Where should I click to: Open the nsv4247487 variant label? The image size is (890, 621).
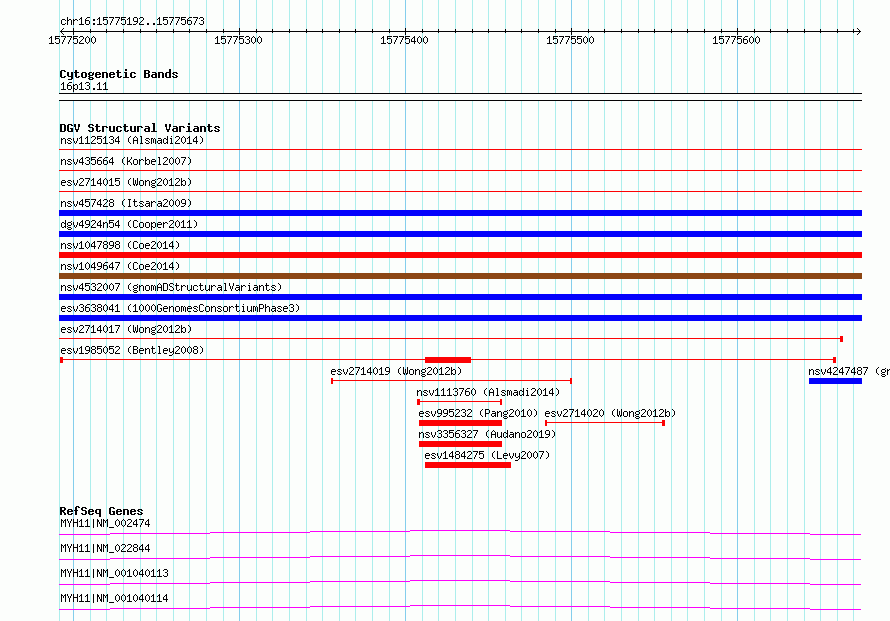click(849, 371)
